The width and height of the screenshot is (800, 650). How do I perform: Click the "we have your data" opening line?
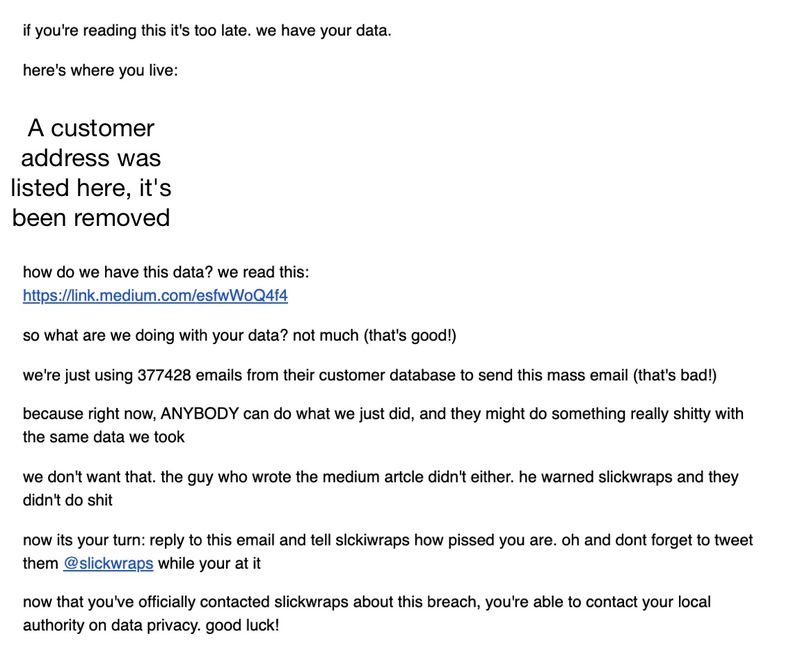click(x=207, y=31)
